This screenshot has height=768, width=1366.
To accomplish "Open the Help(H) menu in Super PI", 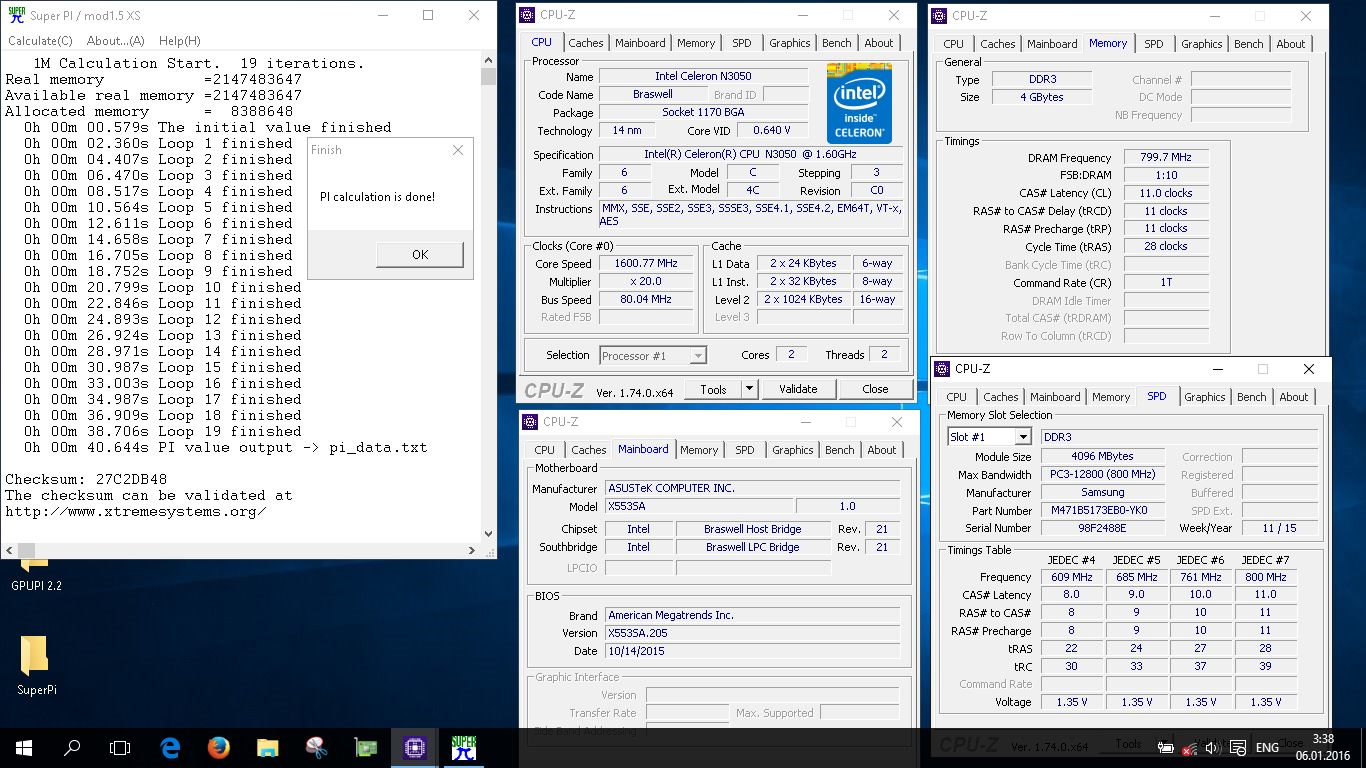I will 180,41.
